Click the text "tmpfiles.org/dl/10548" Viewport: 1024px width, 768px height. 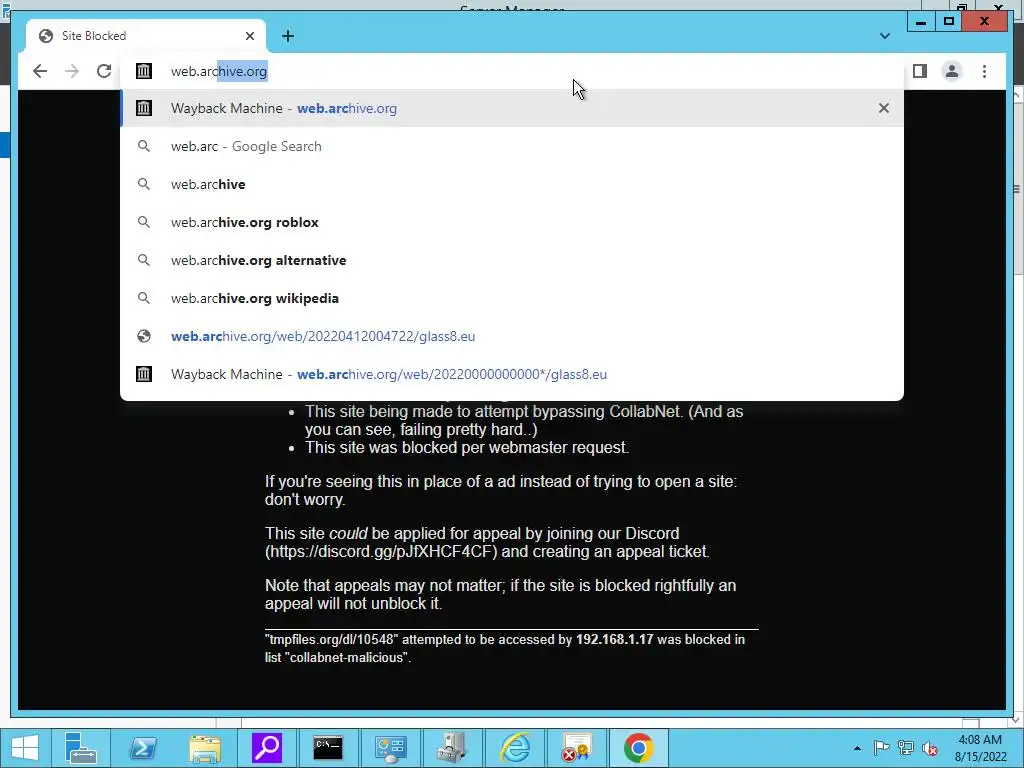point(332,639)
